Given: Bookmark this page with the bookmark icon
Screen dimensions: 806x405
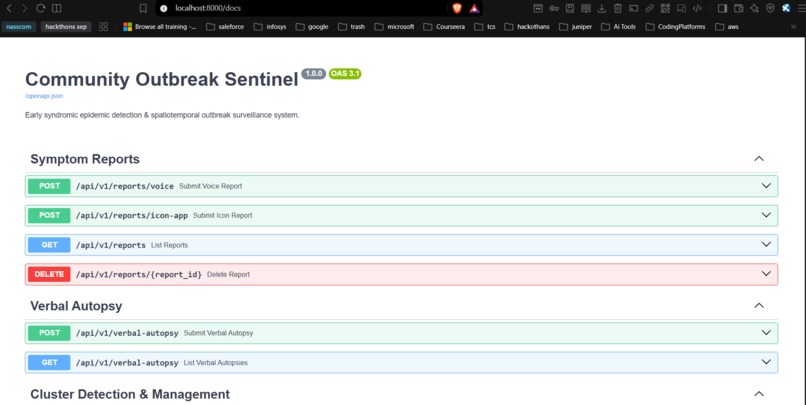Looking at the screenshot, I should (x=143, y=8).
